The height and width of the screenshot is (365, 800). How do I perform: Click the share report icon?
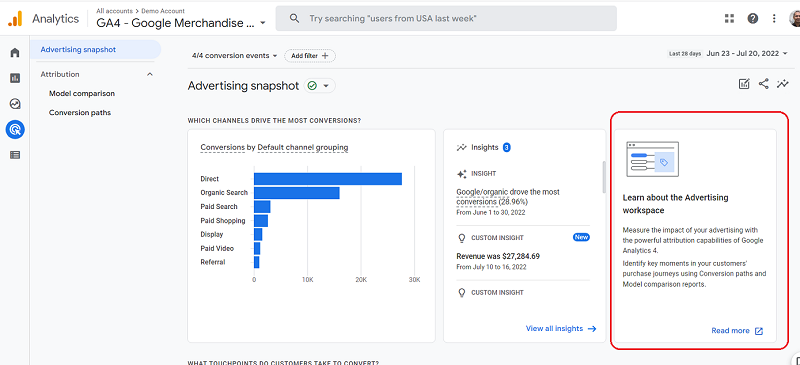[x=763, y=84]
